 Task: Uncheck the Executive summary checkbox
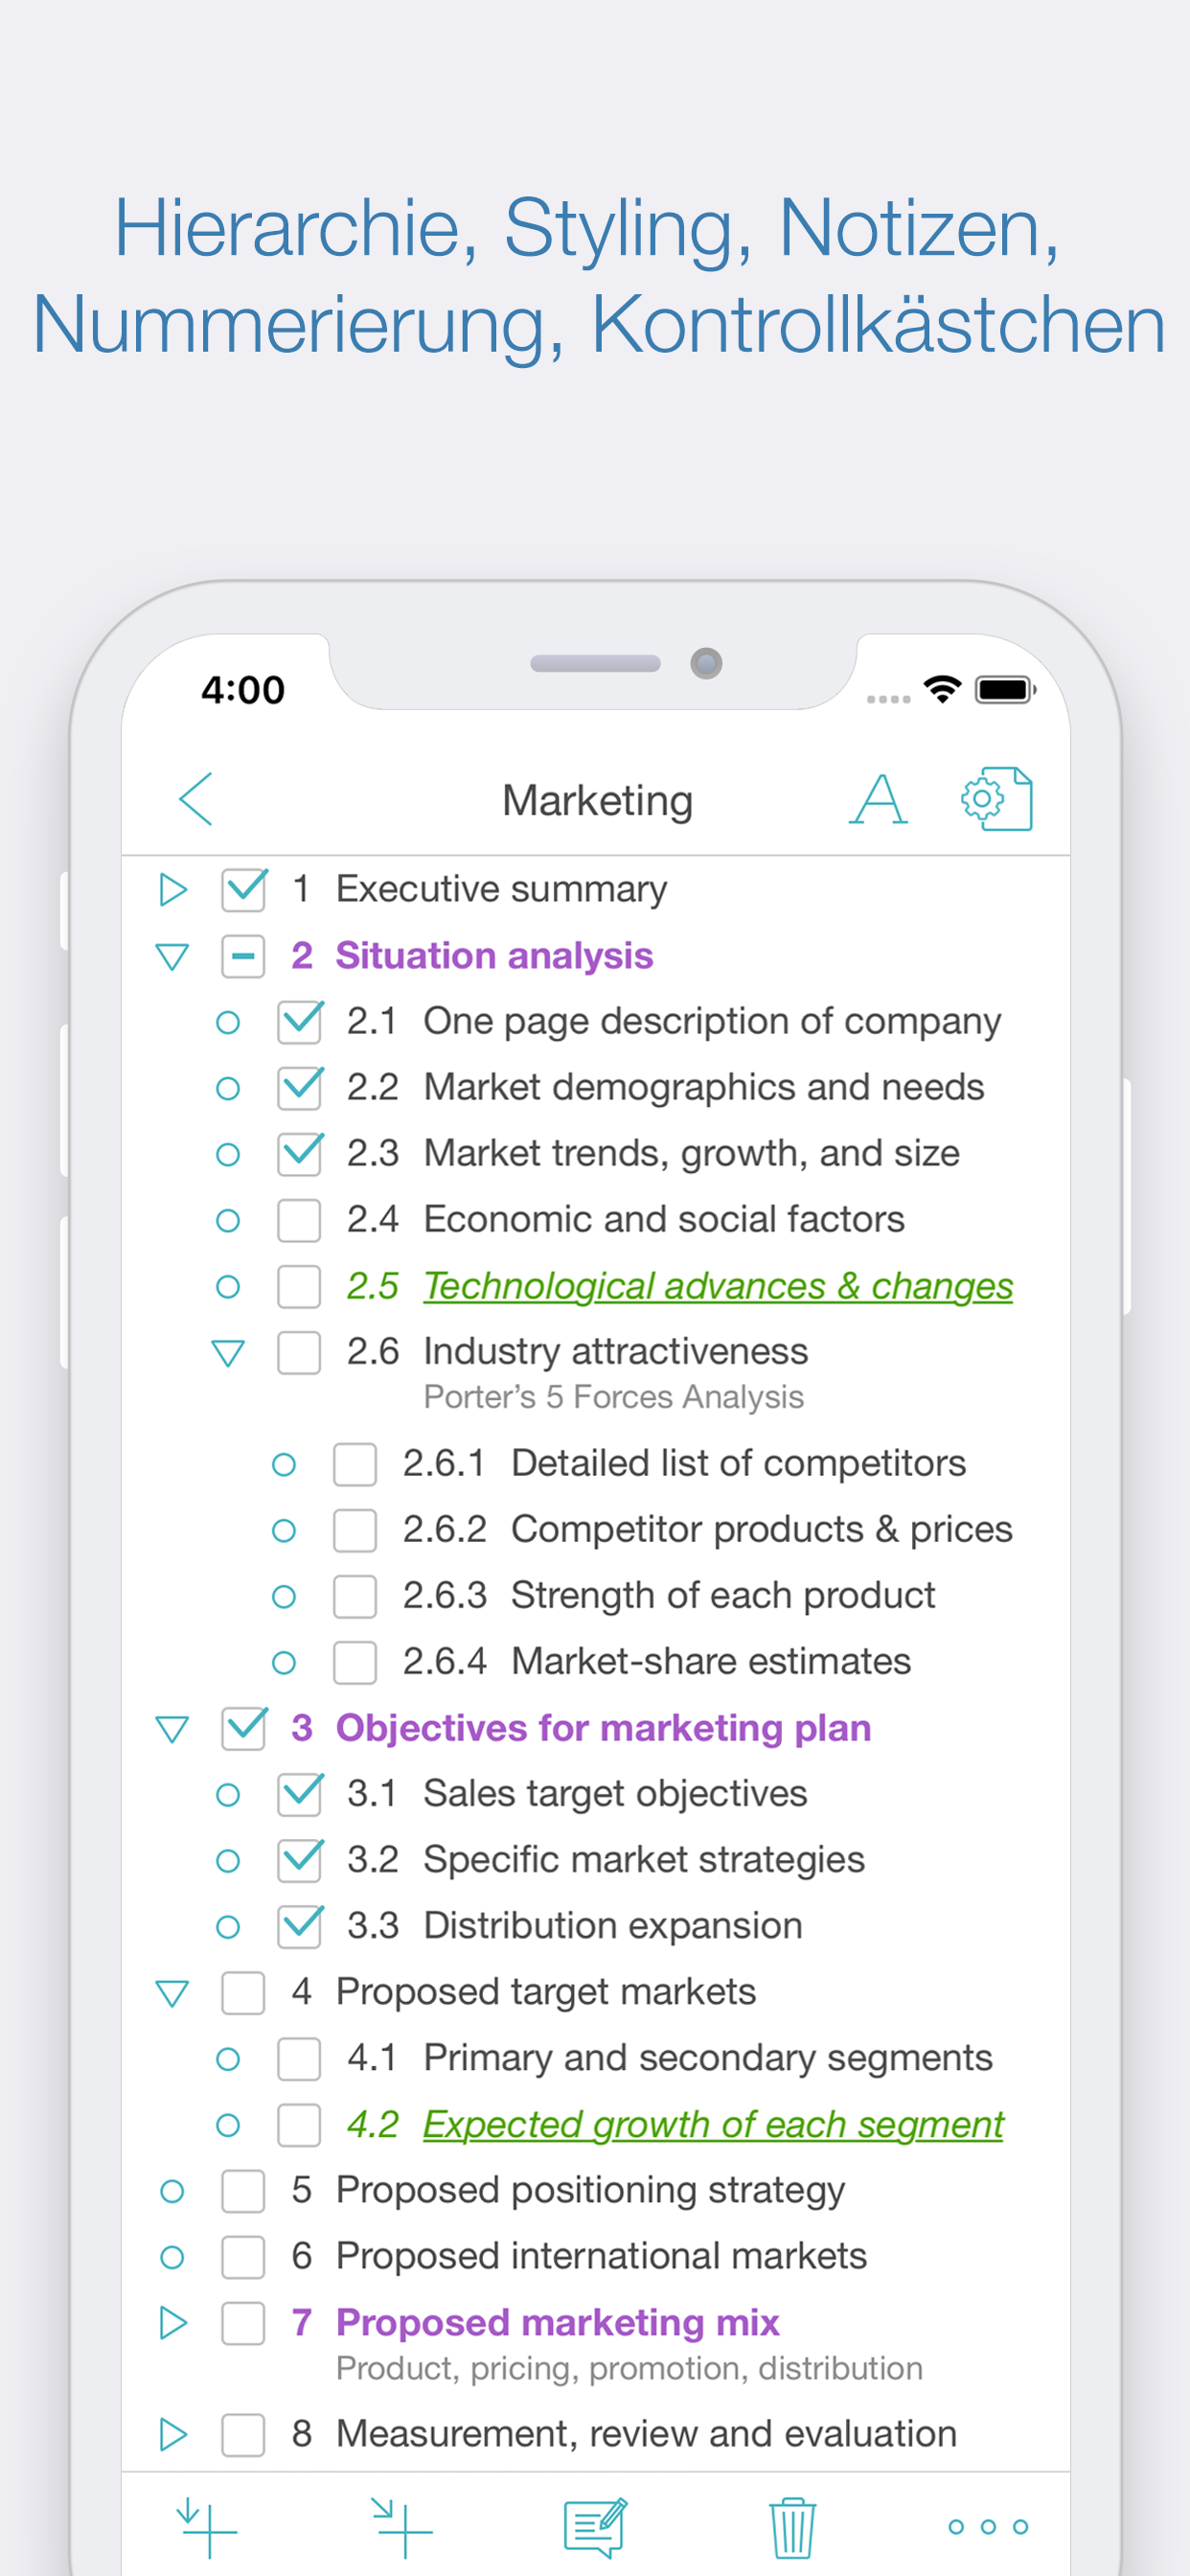[244, 889]
